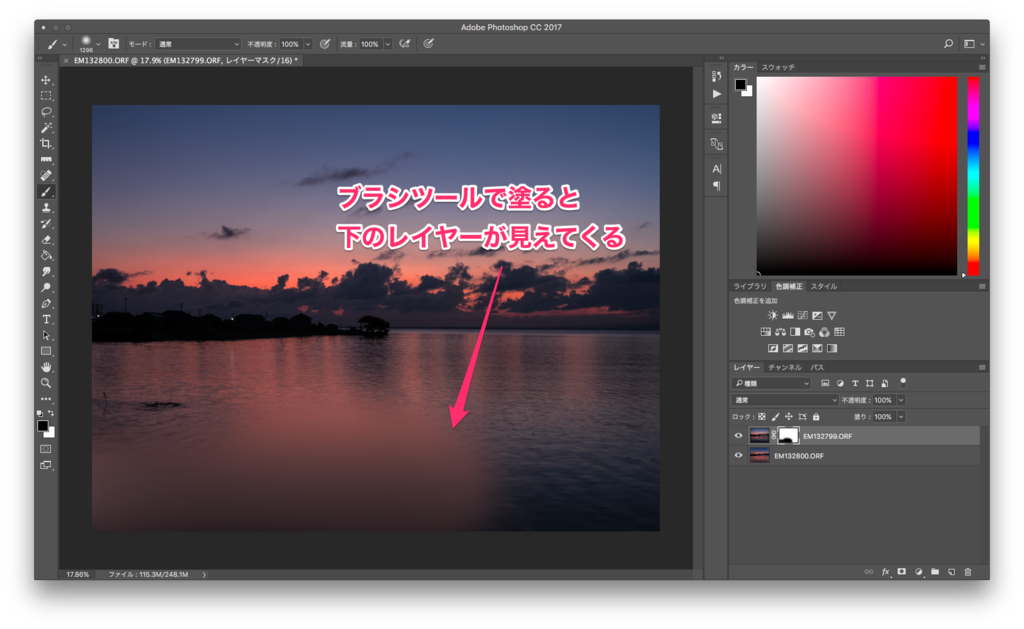Hide the EM132800.ORF layer with eye icon
The width and height of the screenshot is (1024, 629).
click(x=739, y=455)
